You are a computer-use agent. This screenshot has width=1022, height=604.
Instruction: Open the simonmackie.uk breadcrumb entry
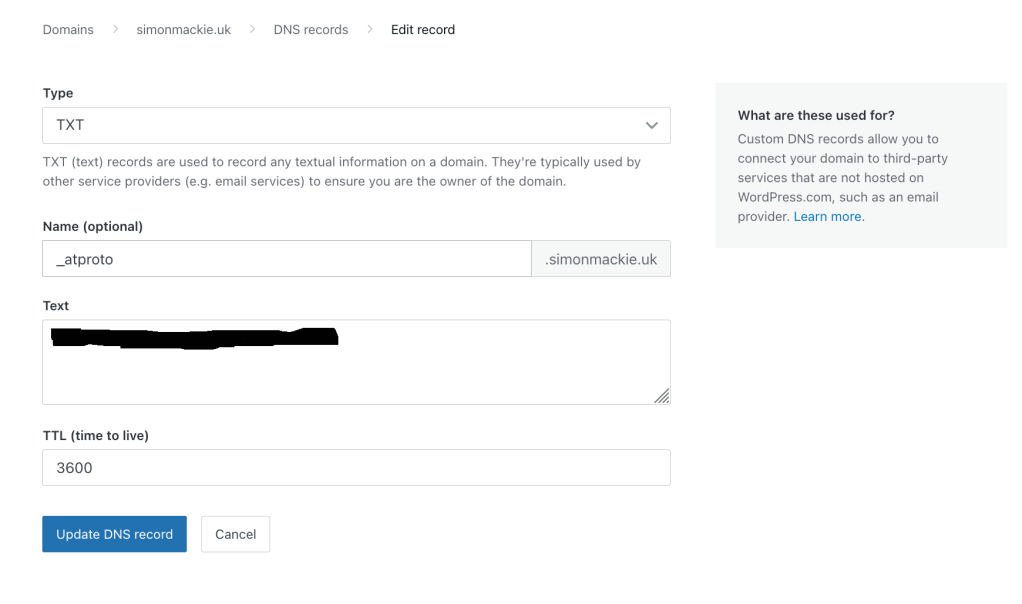click(x=183, y=29)
